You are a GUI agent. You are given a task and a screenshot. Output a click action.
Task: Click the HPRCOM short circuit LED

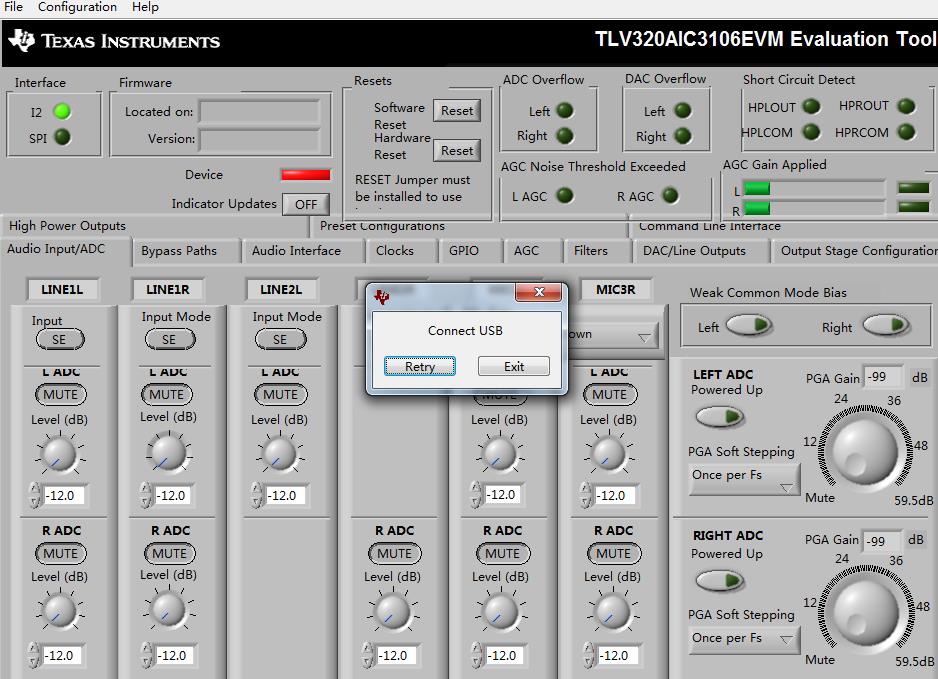tap(907, 132)
